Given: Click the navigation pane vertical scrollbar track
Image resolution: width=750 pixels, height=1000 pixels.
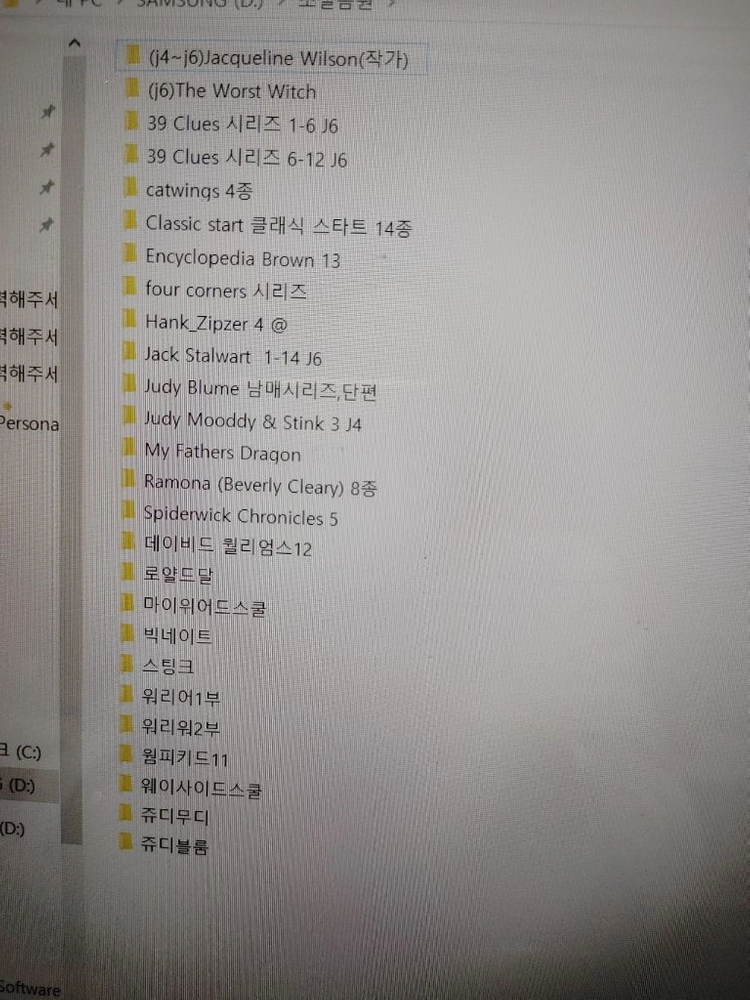Looking at the screenshot, I should (73, 450).
